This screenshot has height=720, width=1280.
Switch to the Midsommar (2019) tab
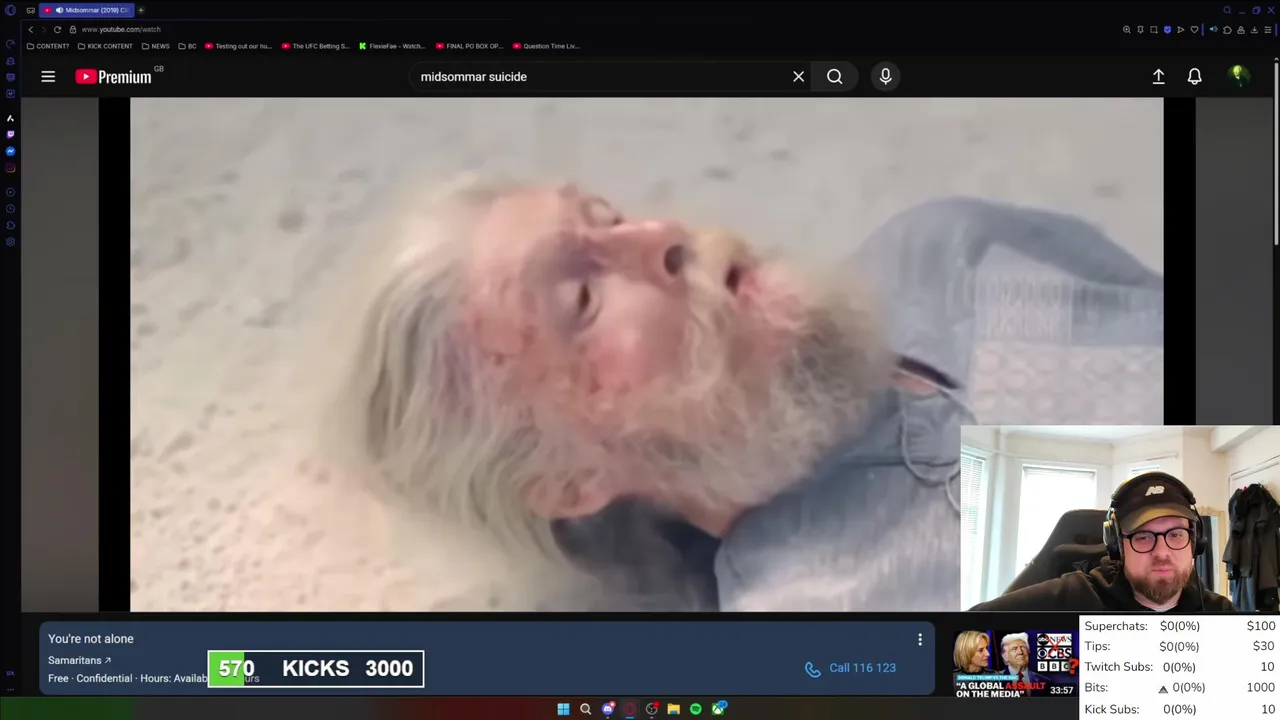click(86, 10)
